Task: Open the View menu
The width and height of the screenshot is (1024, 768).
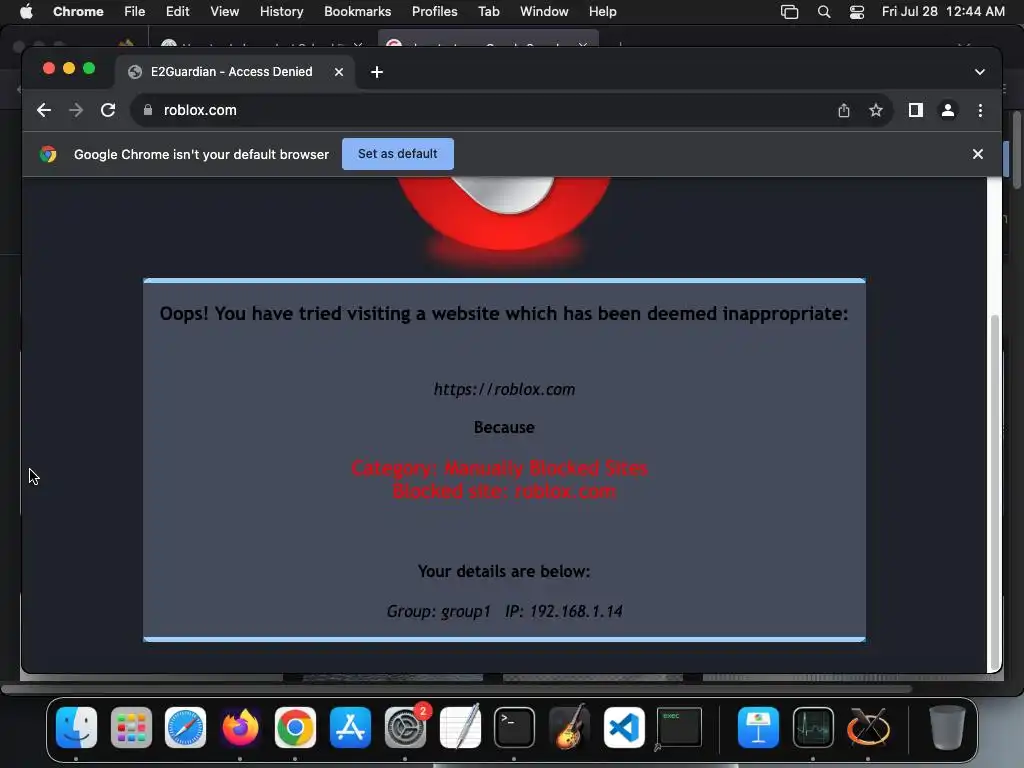Action: coord(224,12)
